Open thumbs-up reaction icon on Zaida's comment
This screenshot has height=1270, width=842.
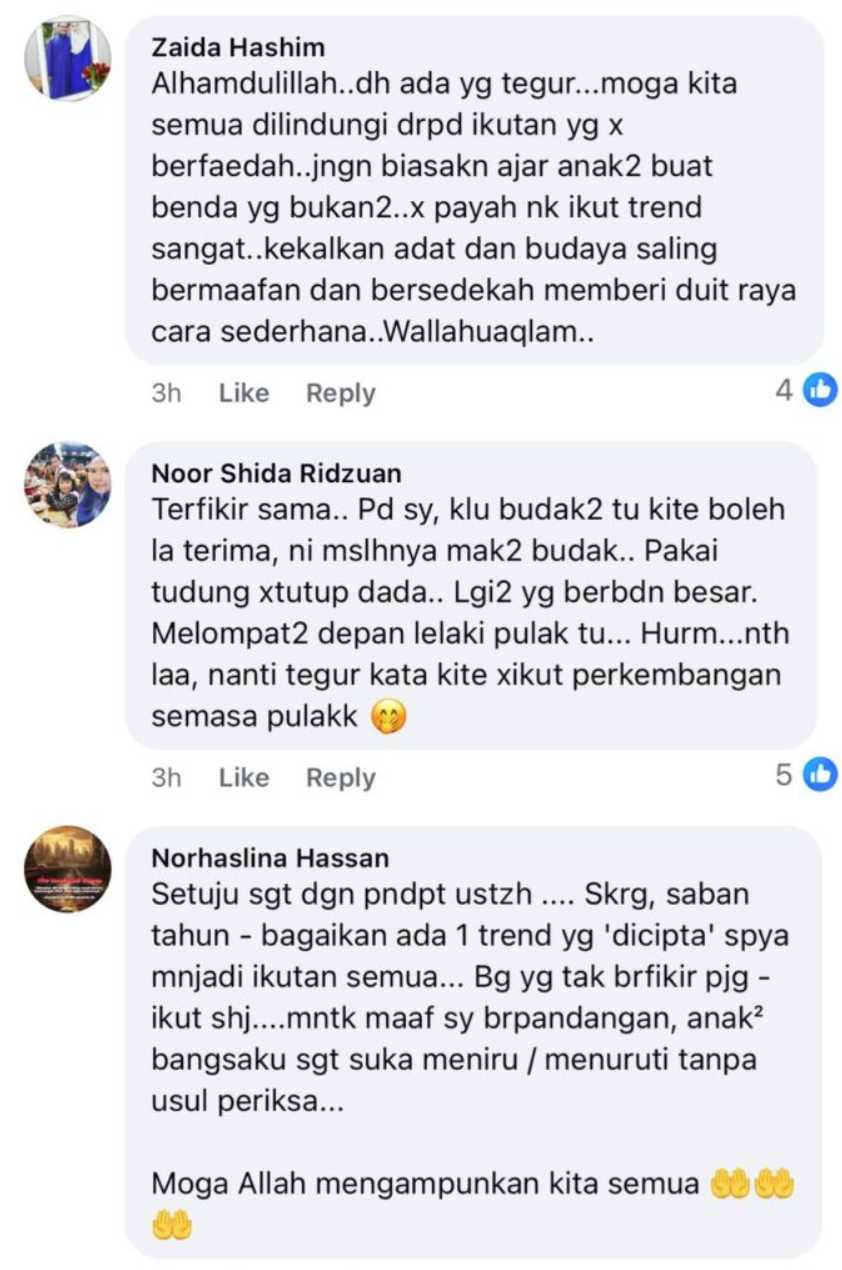(x=820, y=390)
